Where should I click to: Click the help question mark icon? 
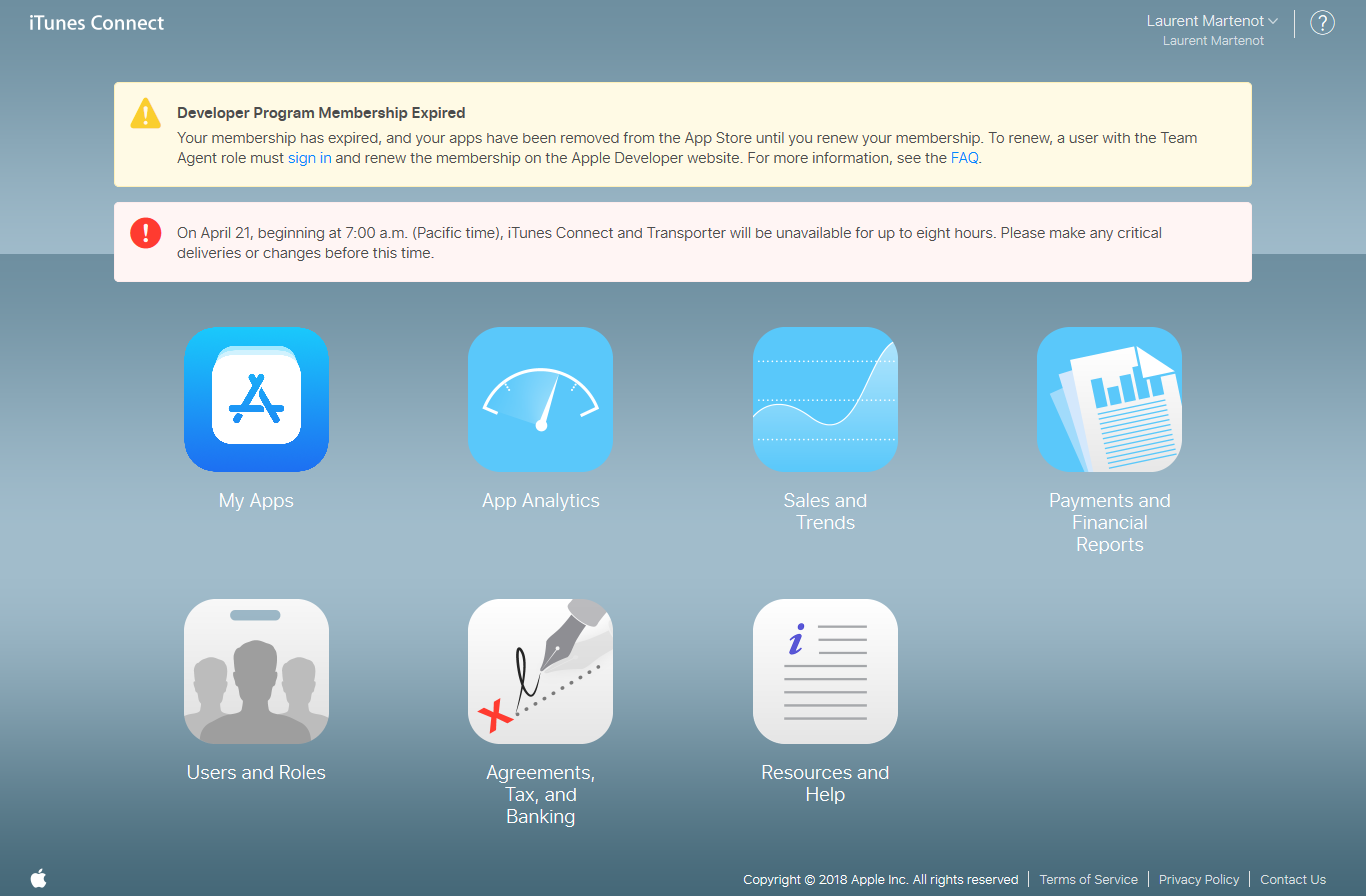(1322, 23)
